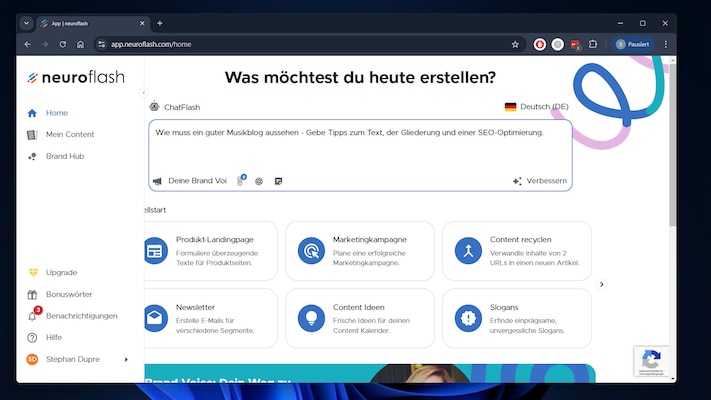Click the globe icon in the prompt bar

coord(259,181)
